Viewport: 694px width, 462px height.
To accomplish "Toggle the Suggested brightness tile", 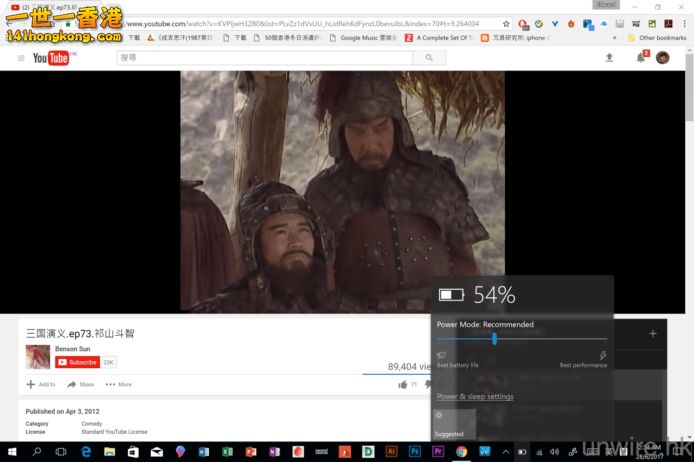I will [454, 424].
